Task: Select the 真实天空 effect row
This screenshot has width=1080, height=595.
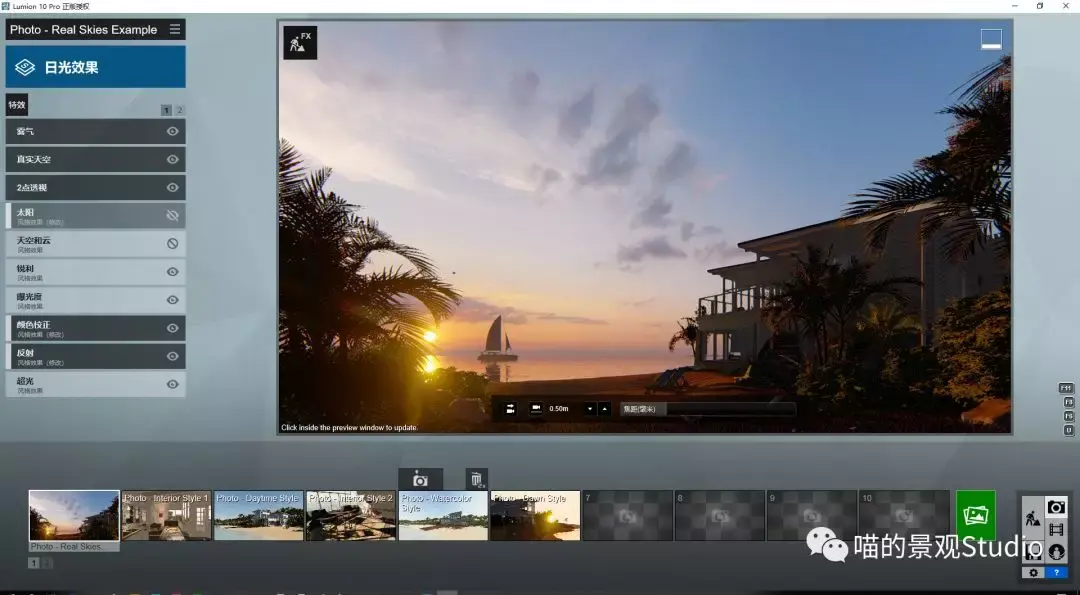Action: (96, 159)
